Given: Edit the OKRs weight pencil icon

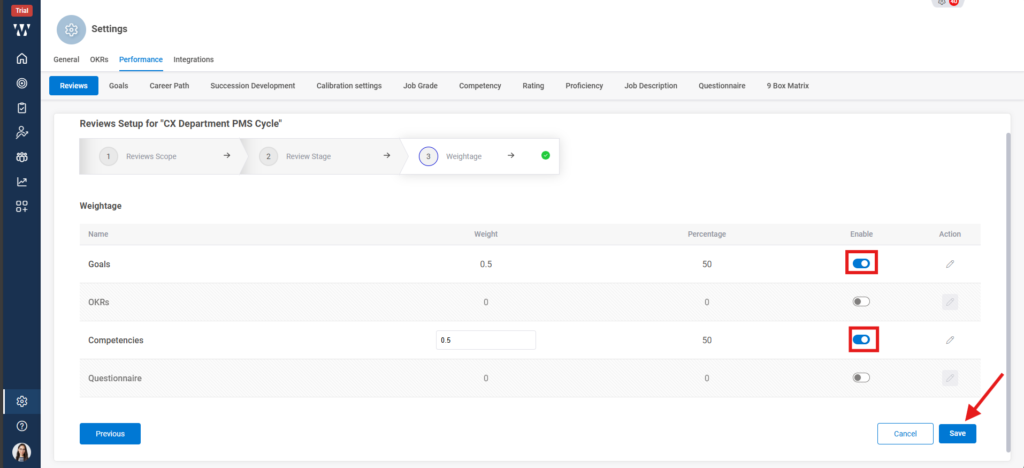Looking at the screenshot, I should pos(950,302).
